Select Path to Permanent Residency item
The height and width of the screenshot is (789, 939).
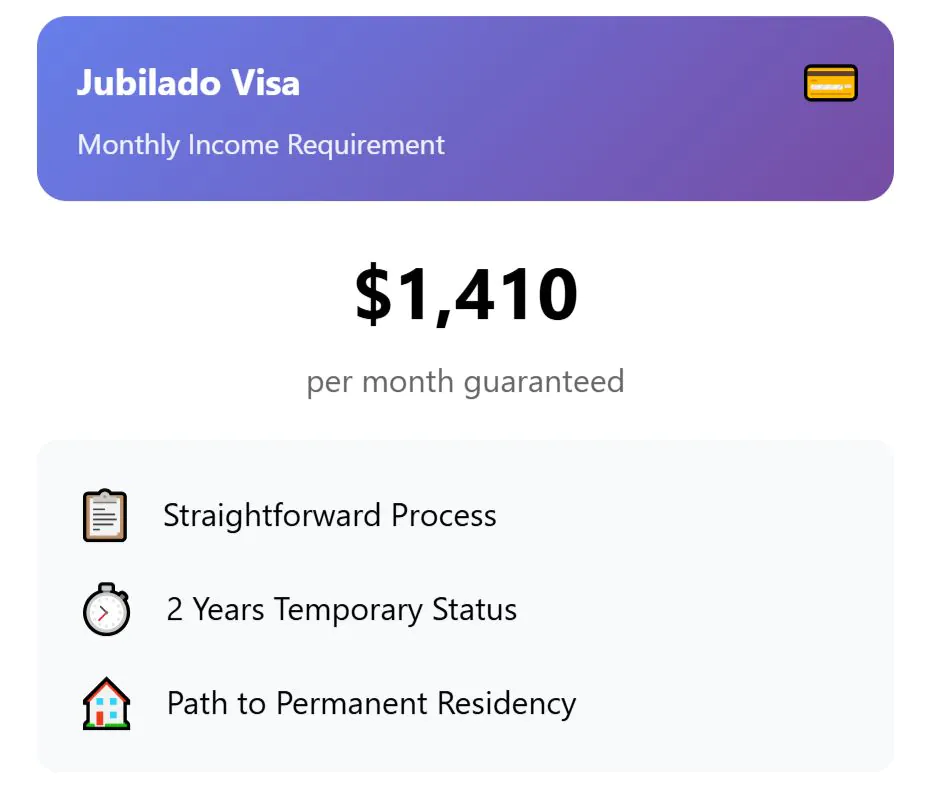point(329,703)
